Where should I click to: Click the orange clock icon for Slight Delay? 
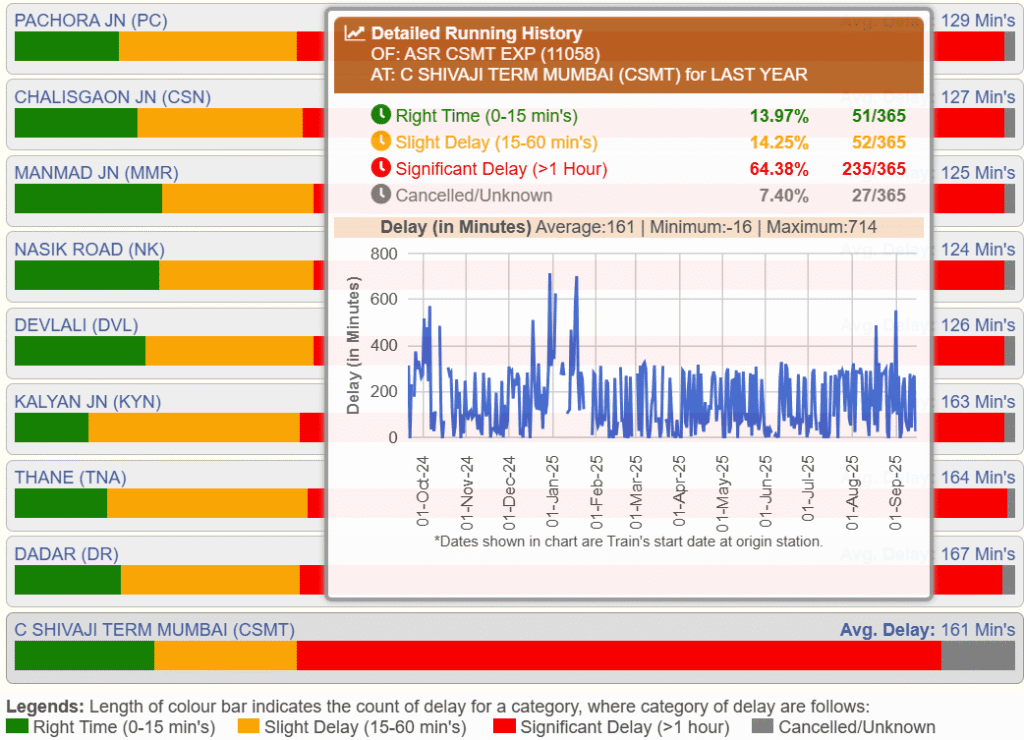pyautogui.click(x=381, y=142)
